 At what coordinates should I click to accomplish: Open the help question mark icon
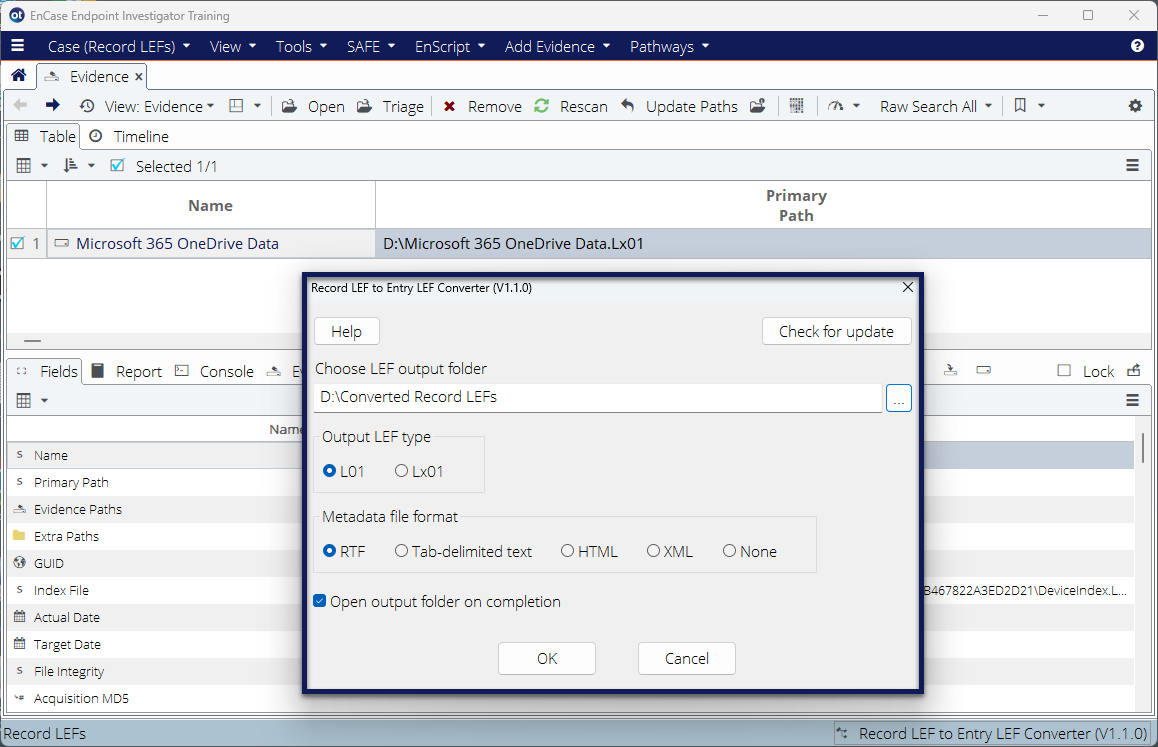(x=1137, y=46)
